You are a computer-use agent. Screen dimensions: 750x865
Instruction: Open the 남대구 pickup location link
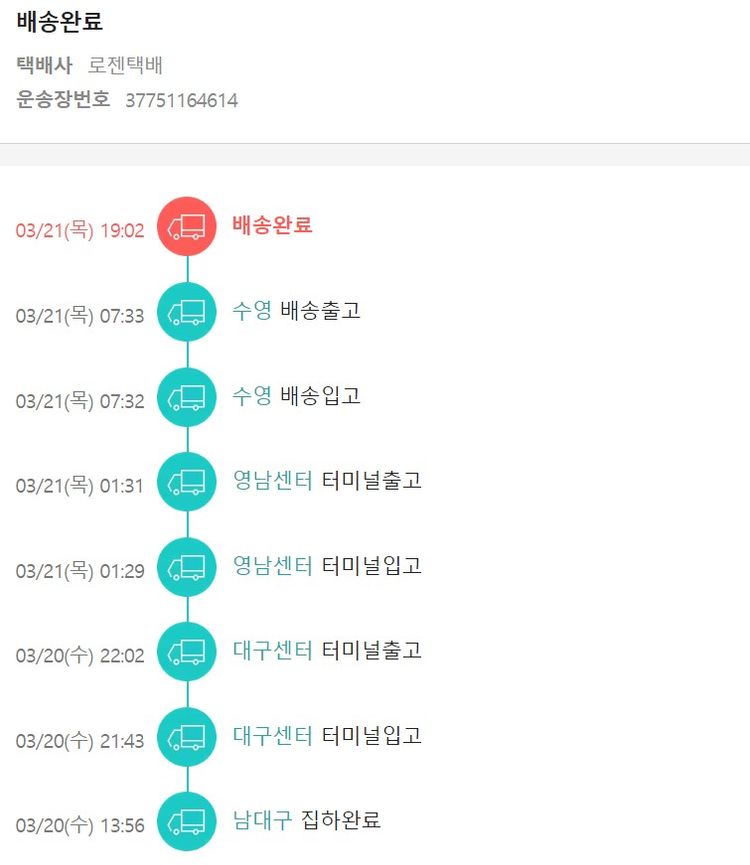(x=262, y=821)
